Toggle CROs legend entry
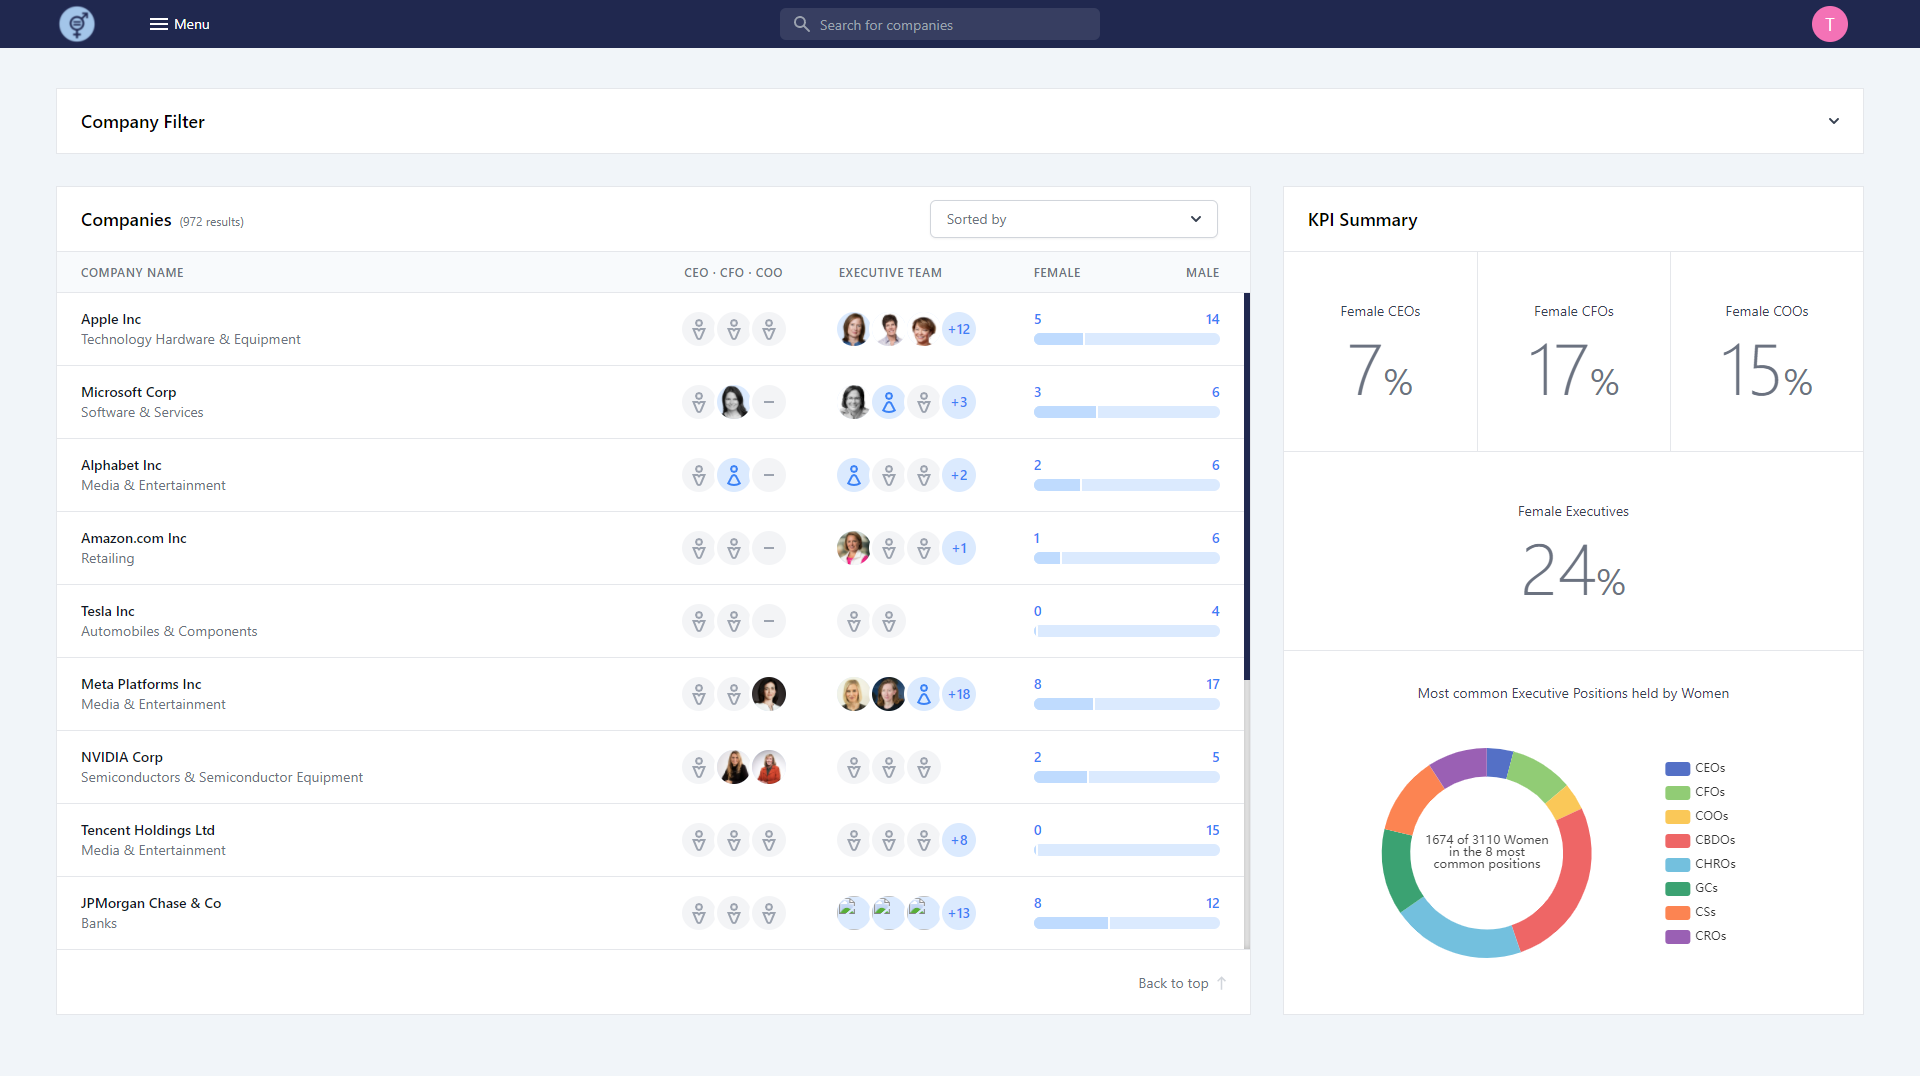The height and width of the screenshot is (1076, 1920). point(1696,936)
